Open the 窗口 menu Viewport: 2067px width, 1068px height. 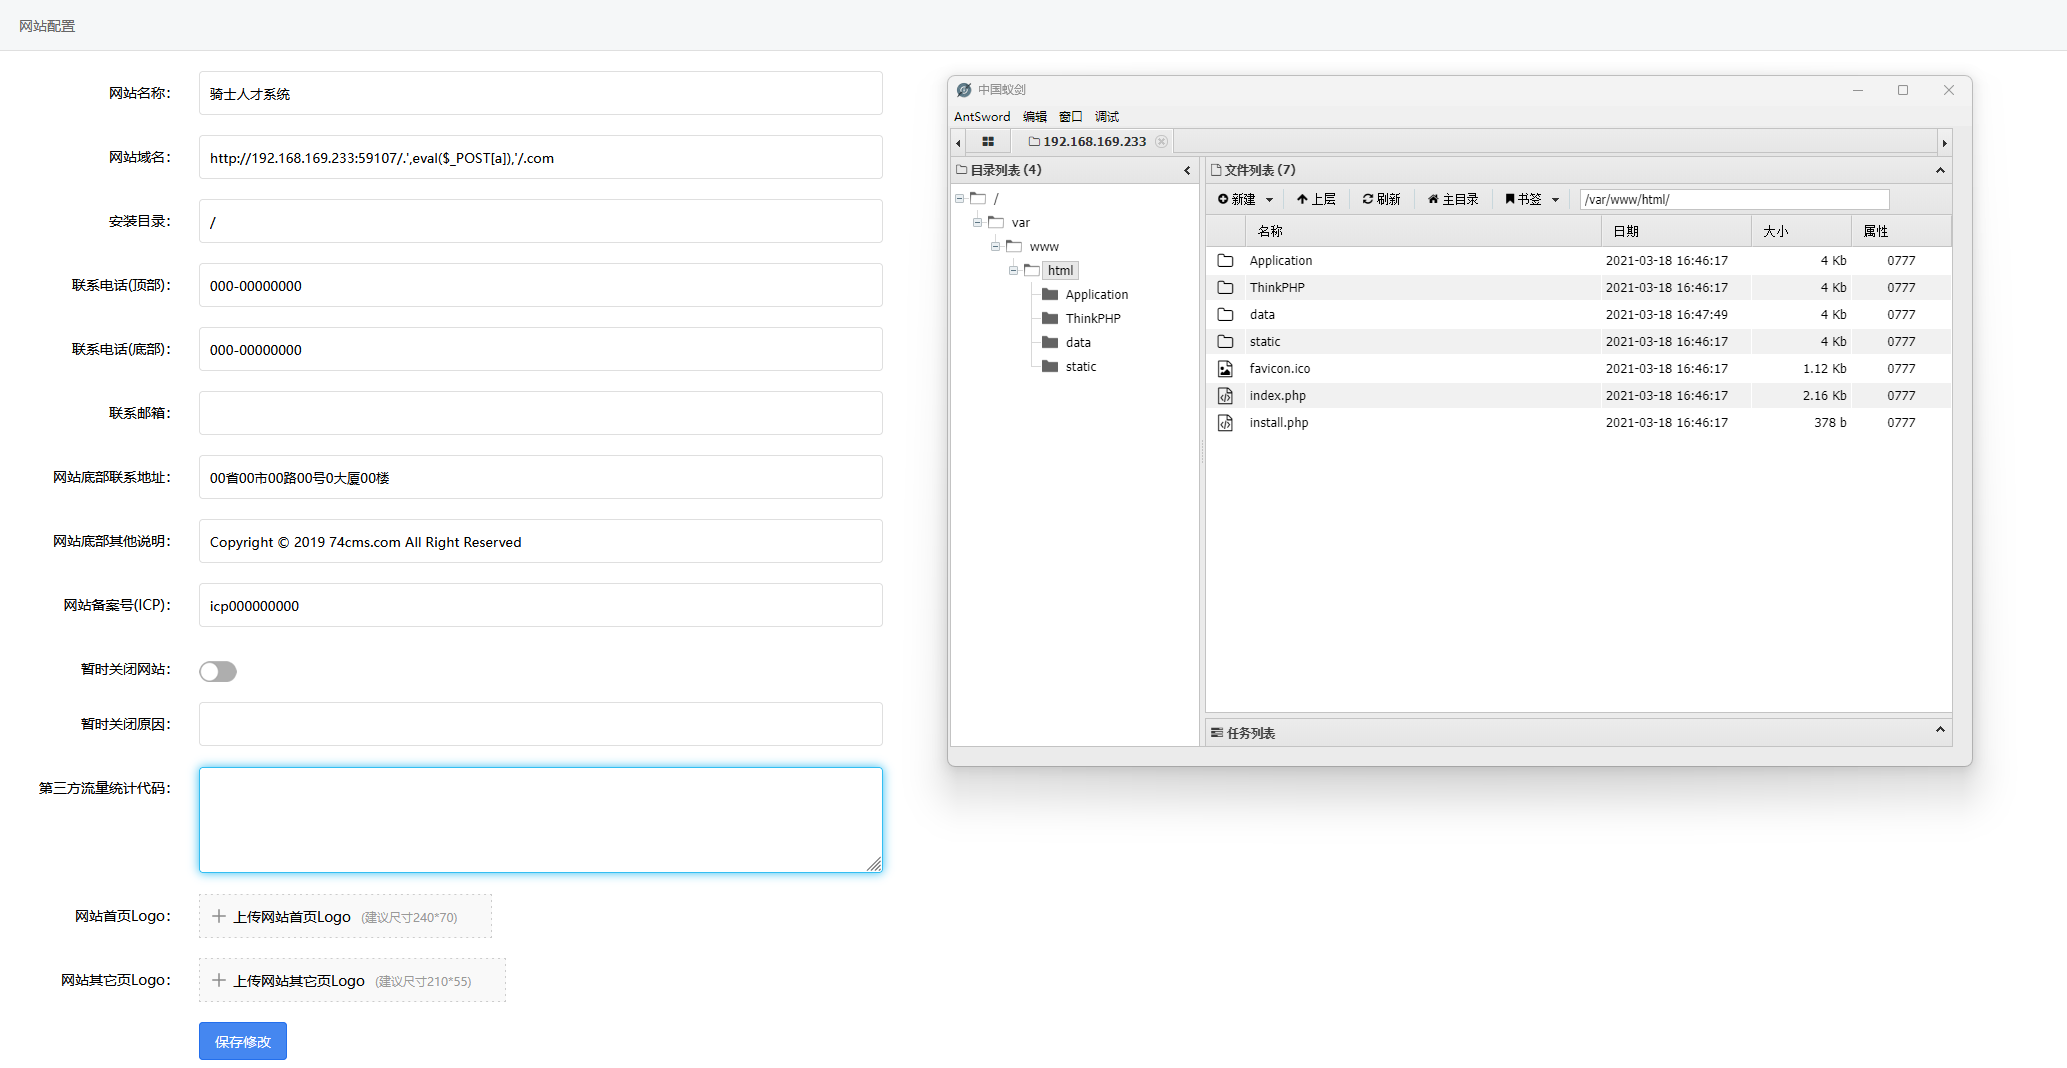(1071, 117)
